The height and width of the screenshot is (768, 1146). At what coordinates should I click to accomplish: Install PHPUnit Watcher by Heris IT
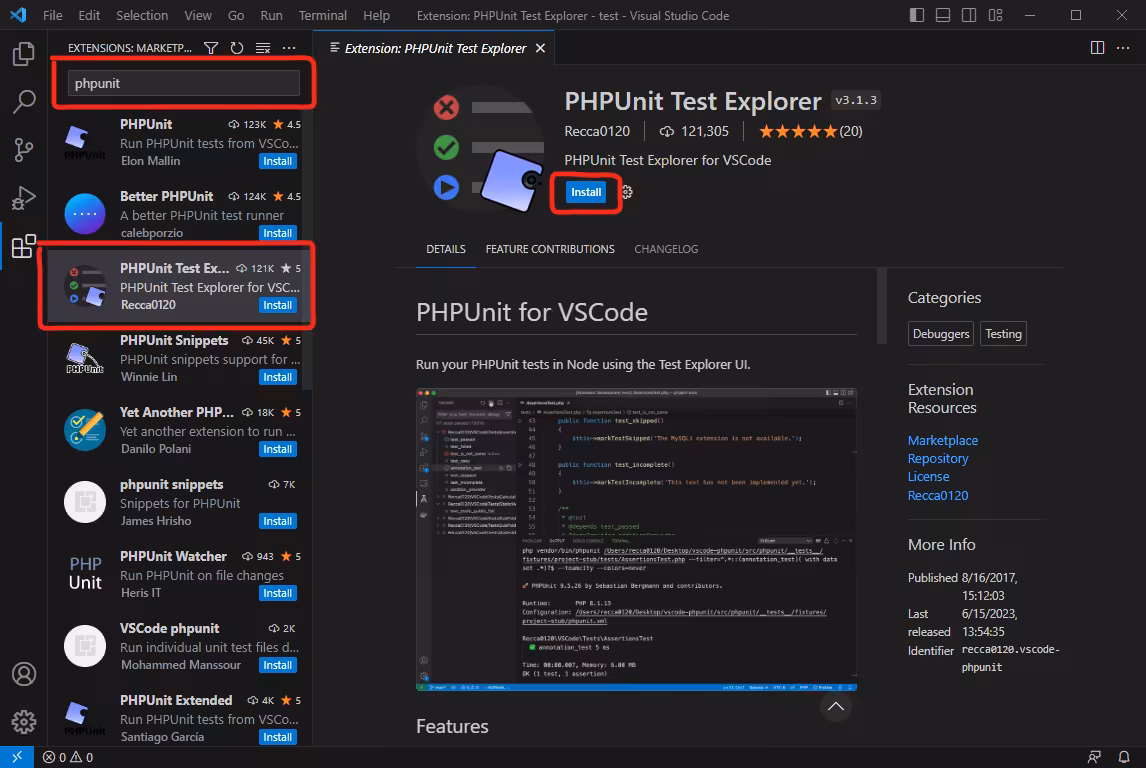(x=278, y=593)
